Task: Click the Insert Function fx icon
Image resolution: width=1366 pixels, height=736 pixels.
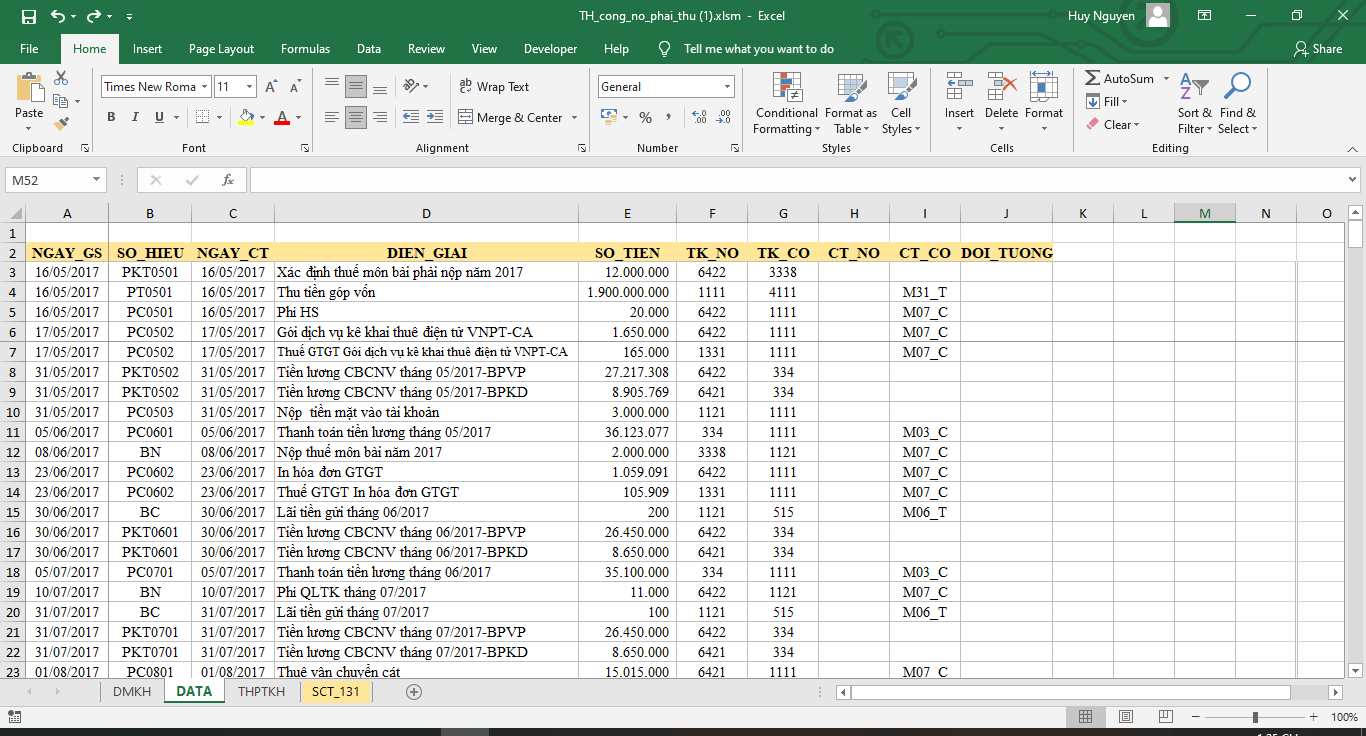Action: click(228, 180)
